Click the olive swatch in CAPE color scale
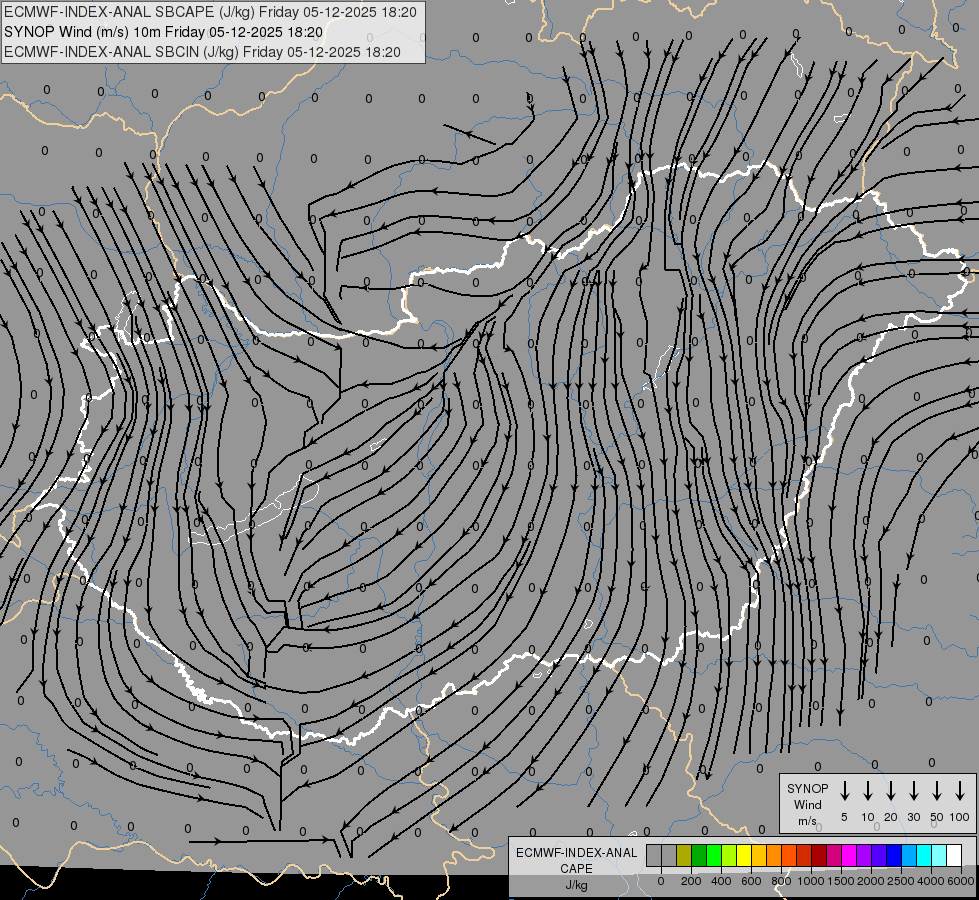 (x=684, y=855)
